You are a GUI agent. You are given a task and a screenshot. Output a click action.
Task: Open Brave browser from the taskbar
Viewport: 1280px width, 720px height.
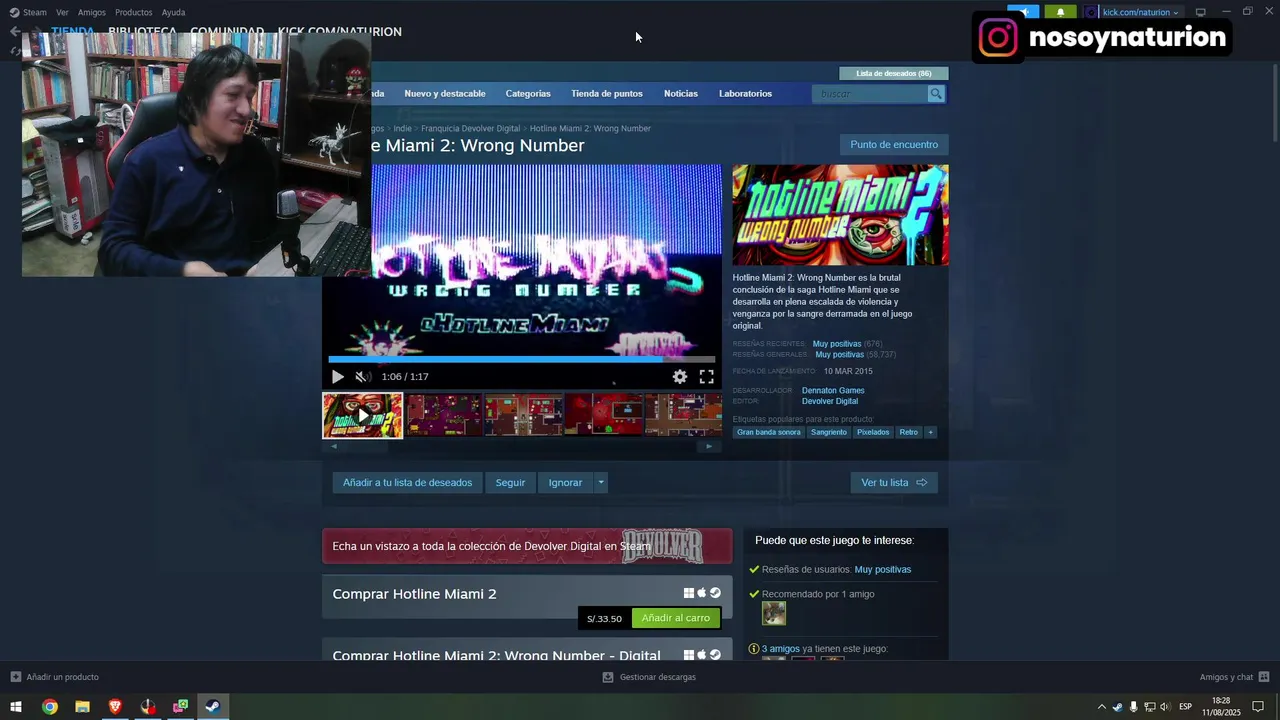(x=115, y=707)
